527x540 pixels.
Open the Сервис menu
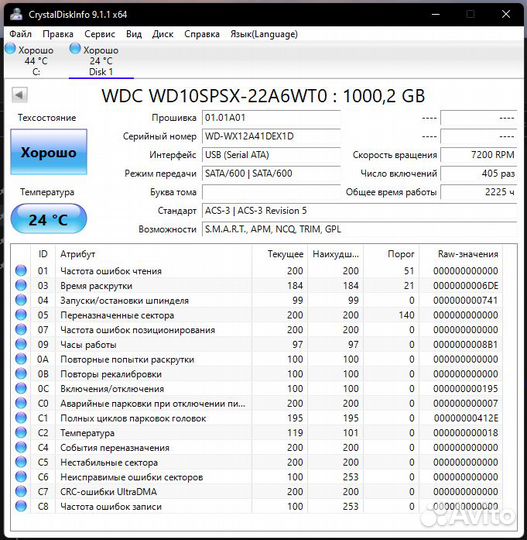[x=100, y=34]
